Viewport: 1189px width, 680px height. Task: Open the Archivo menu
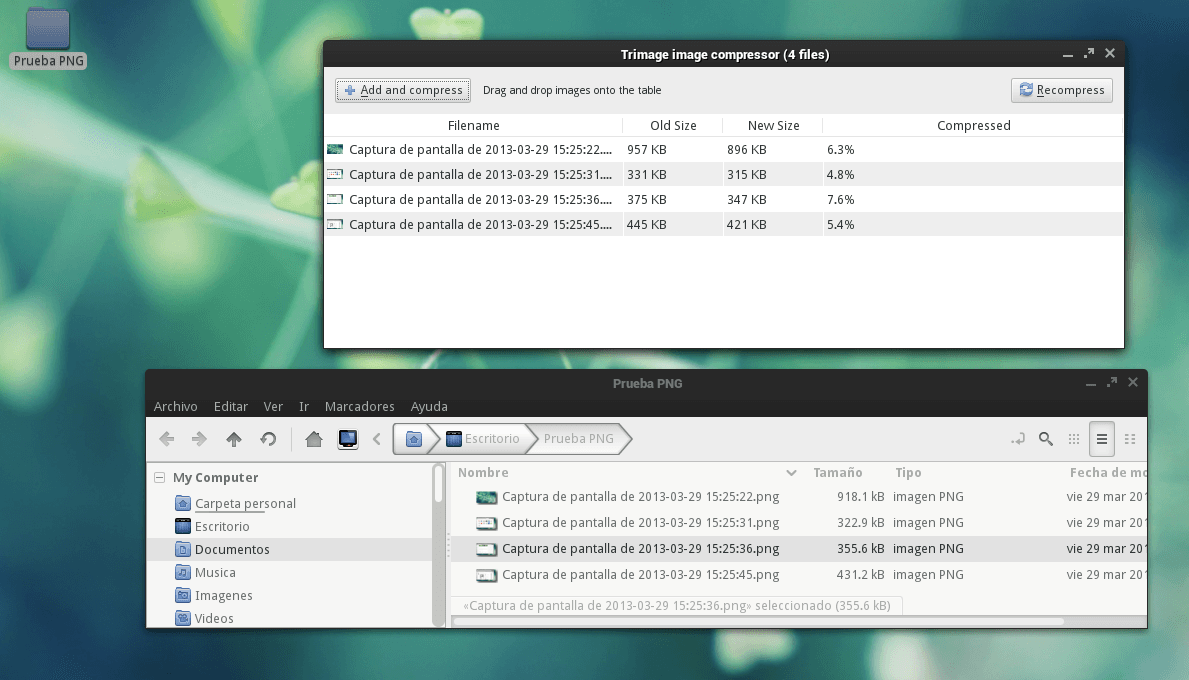[x=175, y=406]
